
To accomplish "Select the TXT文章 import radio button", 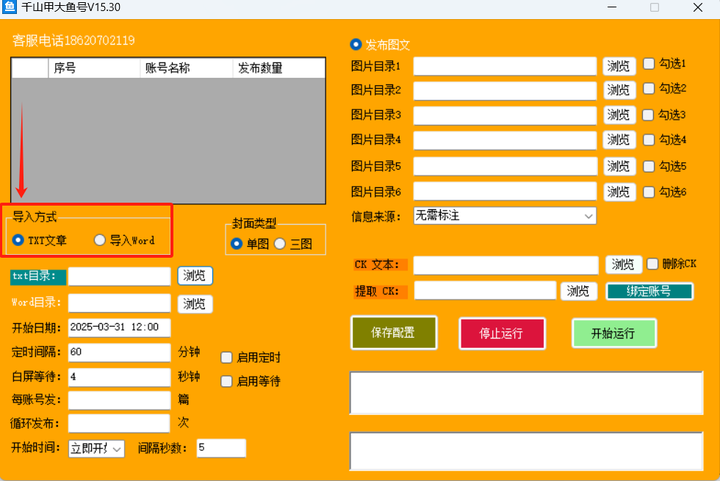I will pyautogui.click(x=18, y=240).
